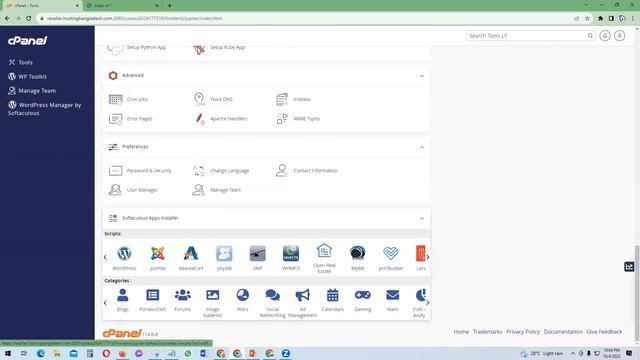Open Cron Jobs tool
640x360 pixels.
(129, 99)
